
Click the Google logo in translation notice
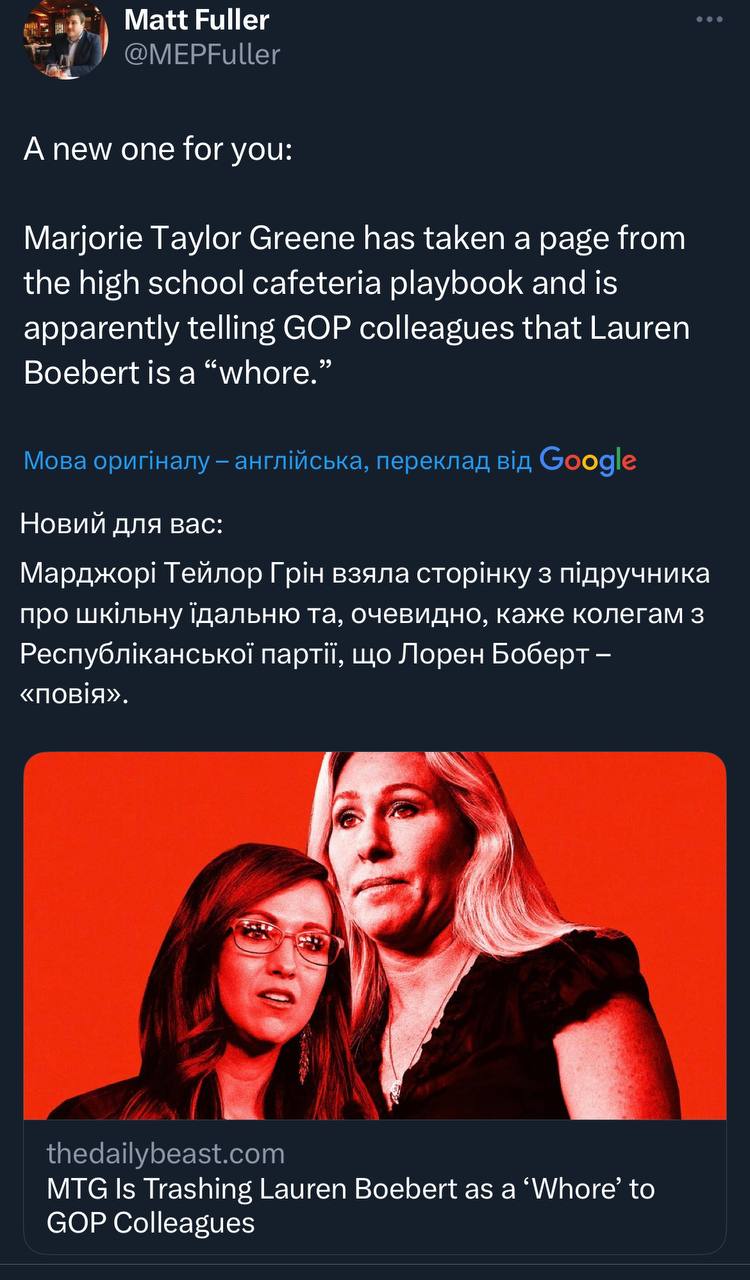pos(588,459)
